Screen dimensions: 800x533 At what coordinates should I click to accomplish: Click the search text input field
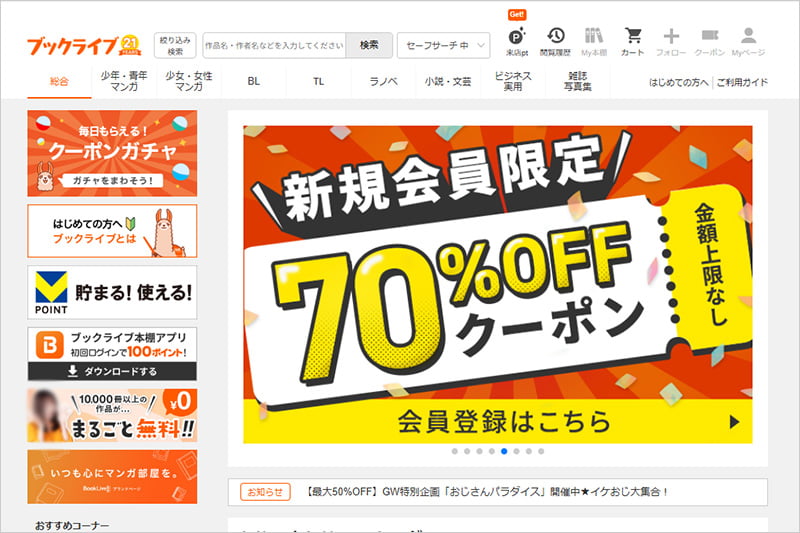274,45
